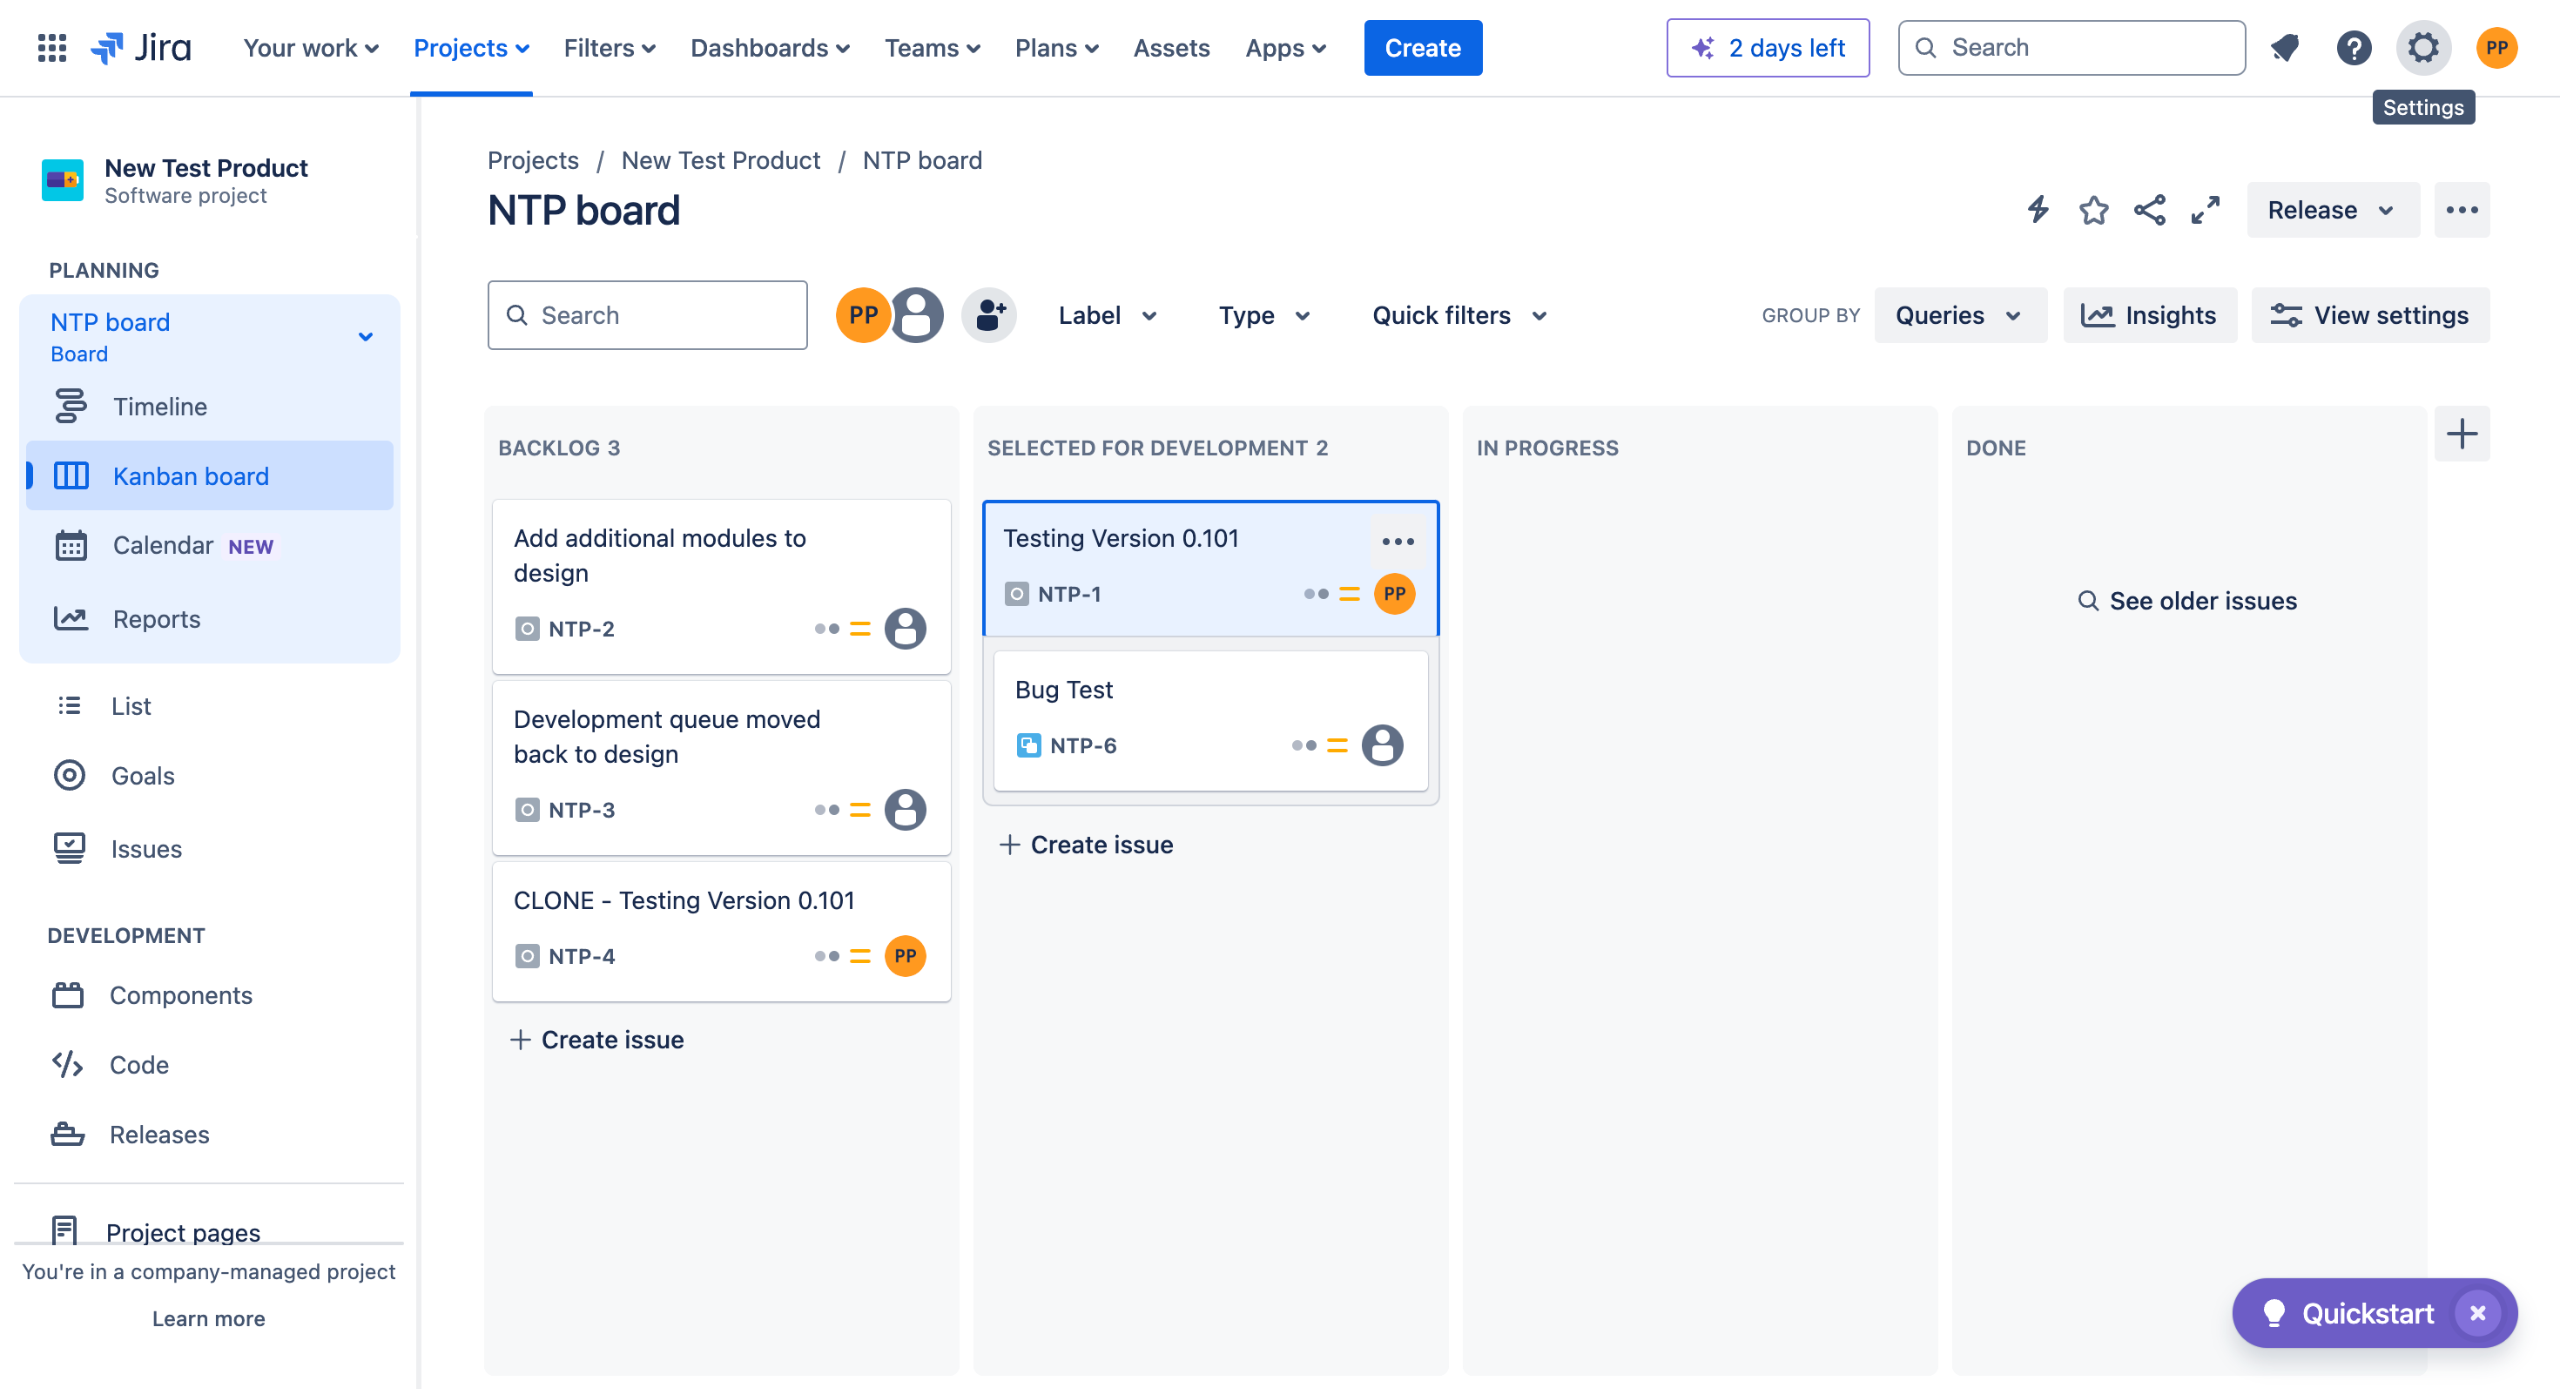Screen dimensions: 2560x1389
Task: Open Releases in sidebar
Action: coord(210,1134)
